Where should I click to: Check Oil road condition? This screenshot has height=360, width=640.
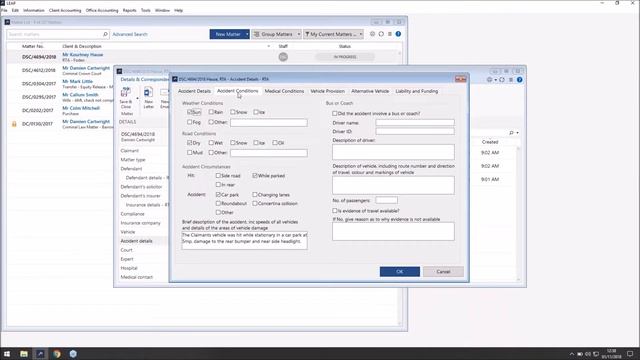[275, 143]
